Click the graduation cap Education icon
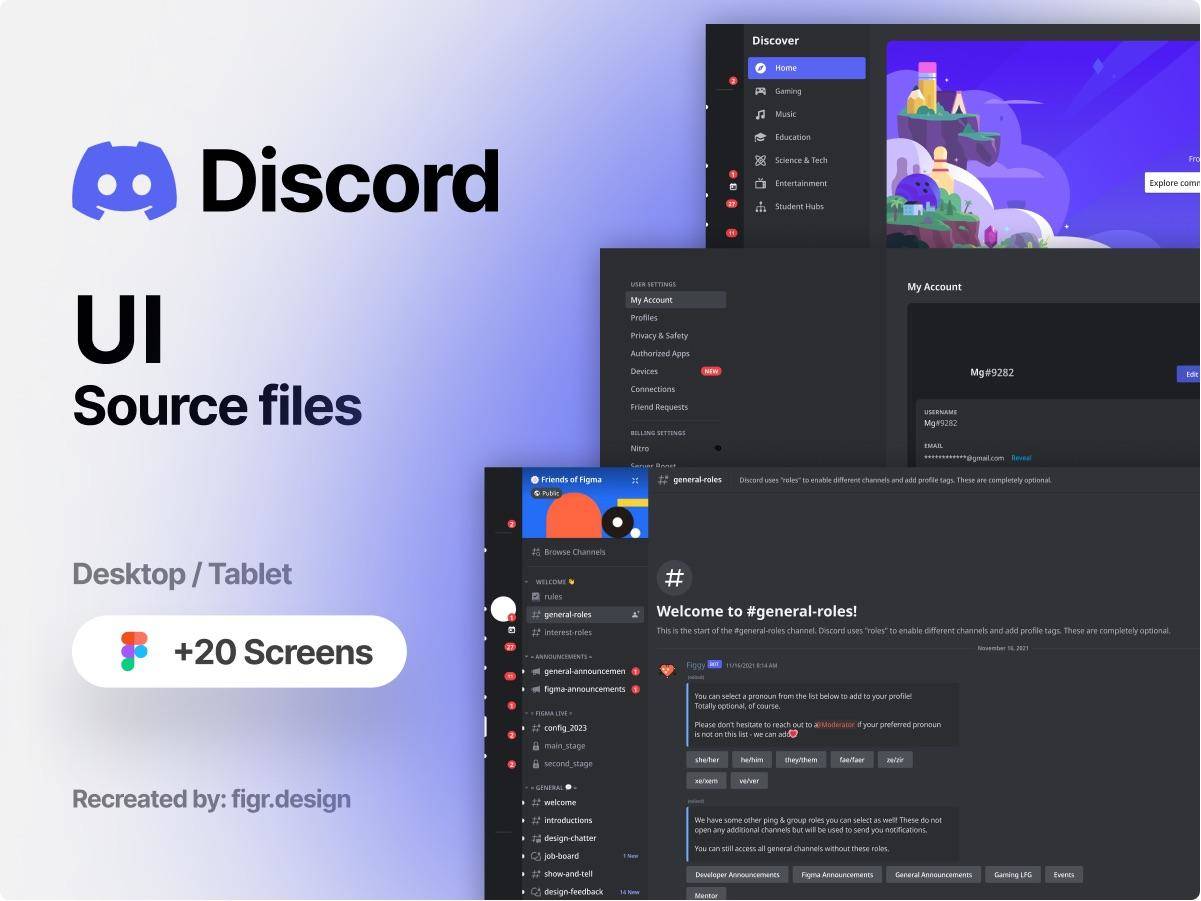 [x=760, y=137]
